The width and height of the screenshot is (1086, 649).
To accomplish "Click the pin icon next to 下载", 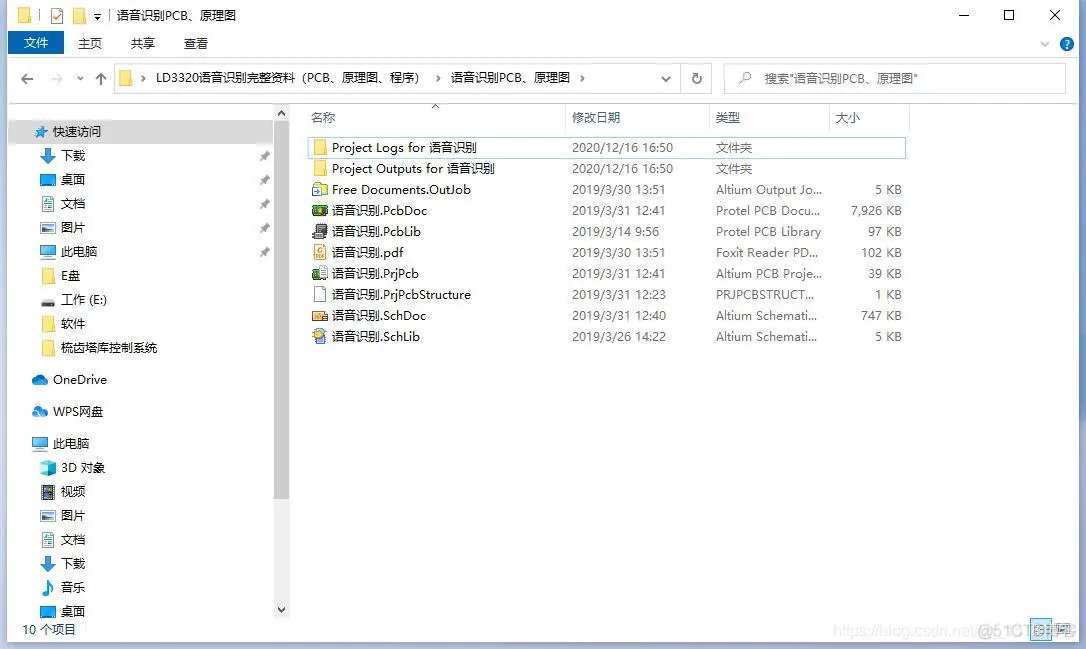I will 265,156.
